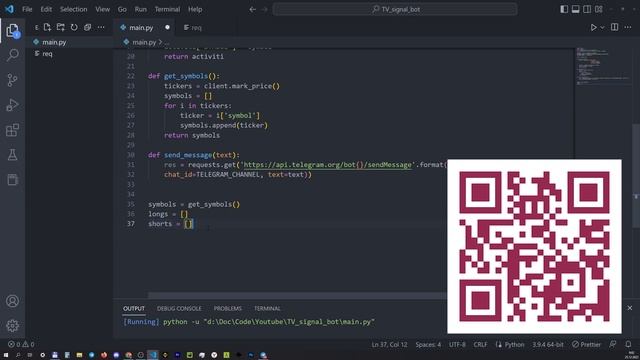Click the activity bar icon below Testing flask

[13, 180]
